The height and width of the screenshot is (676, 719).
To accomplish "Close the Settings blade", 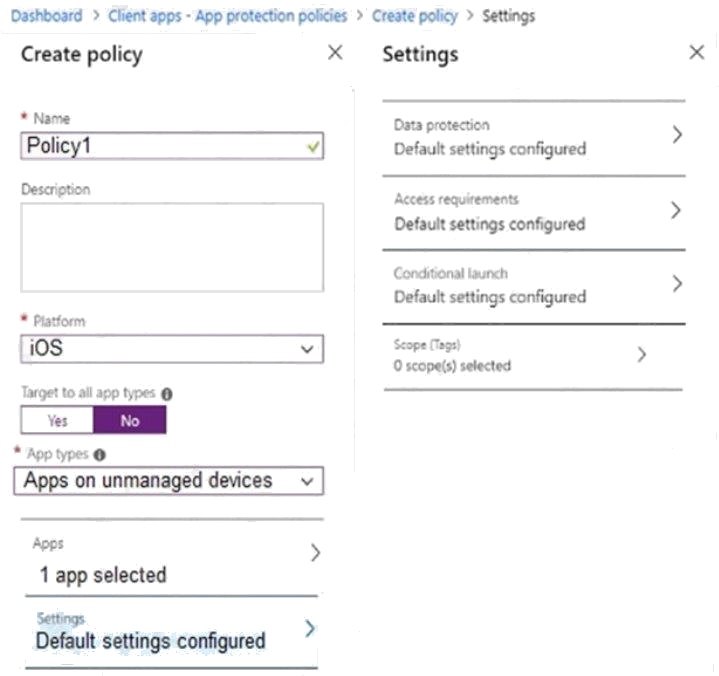I will click(697, 52).
